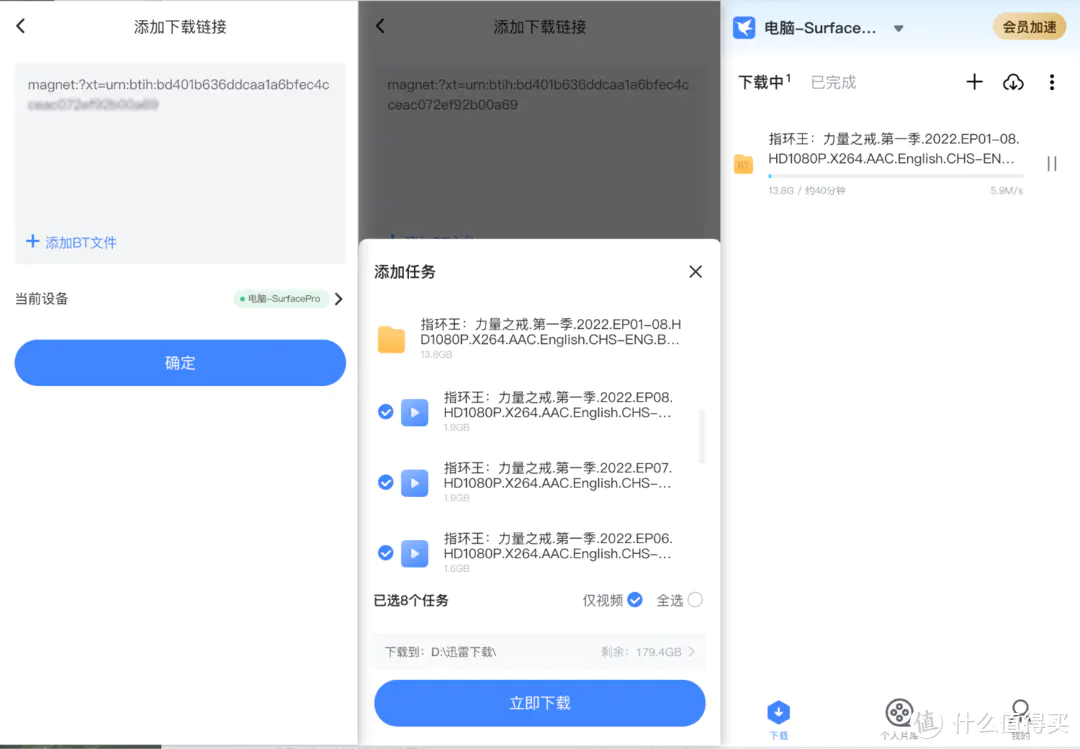Open 个人片库 in the bottom navigation
The width and height of the screenshot is (1080, 749).
(x=899, y=720)
